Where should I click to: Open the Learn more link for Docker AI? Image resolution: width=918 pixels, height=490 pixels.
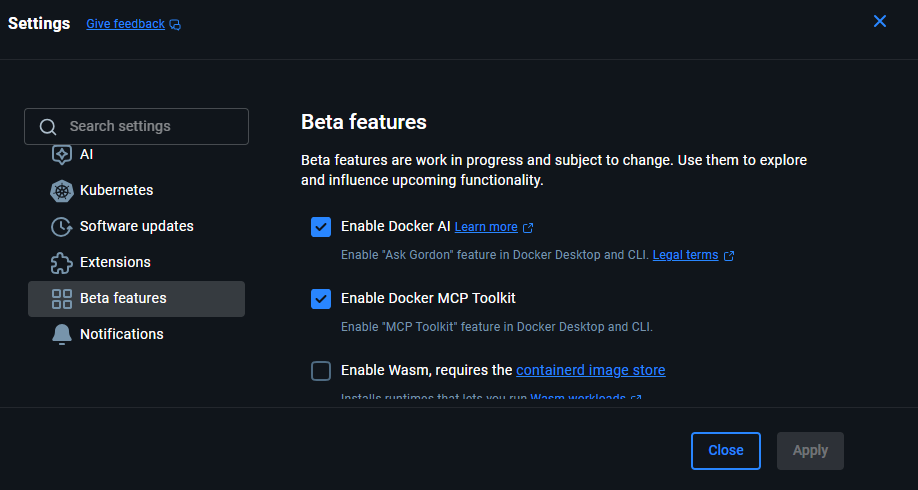point(486,227)
